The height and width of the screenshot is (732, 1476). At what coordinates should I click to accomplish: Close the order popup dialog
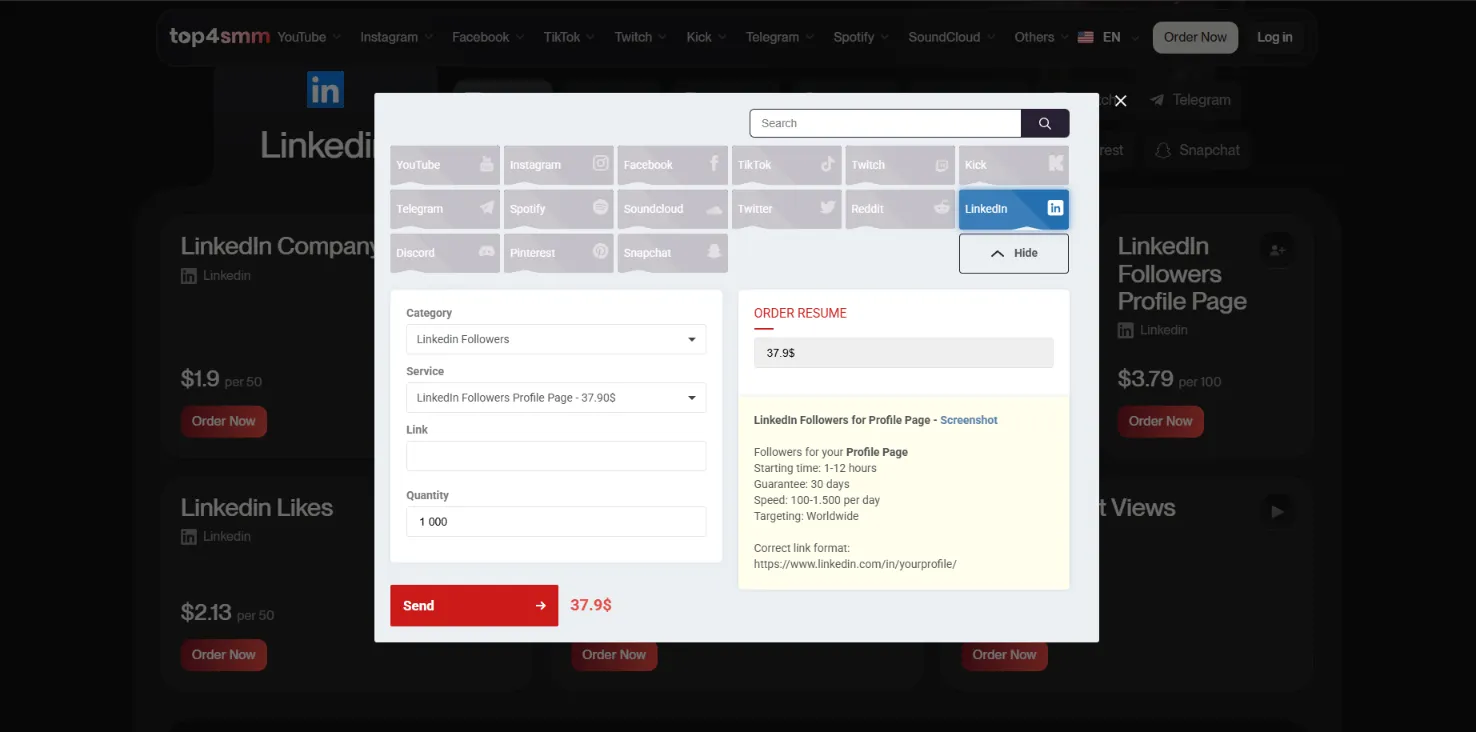[x=1120, y=101]
